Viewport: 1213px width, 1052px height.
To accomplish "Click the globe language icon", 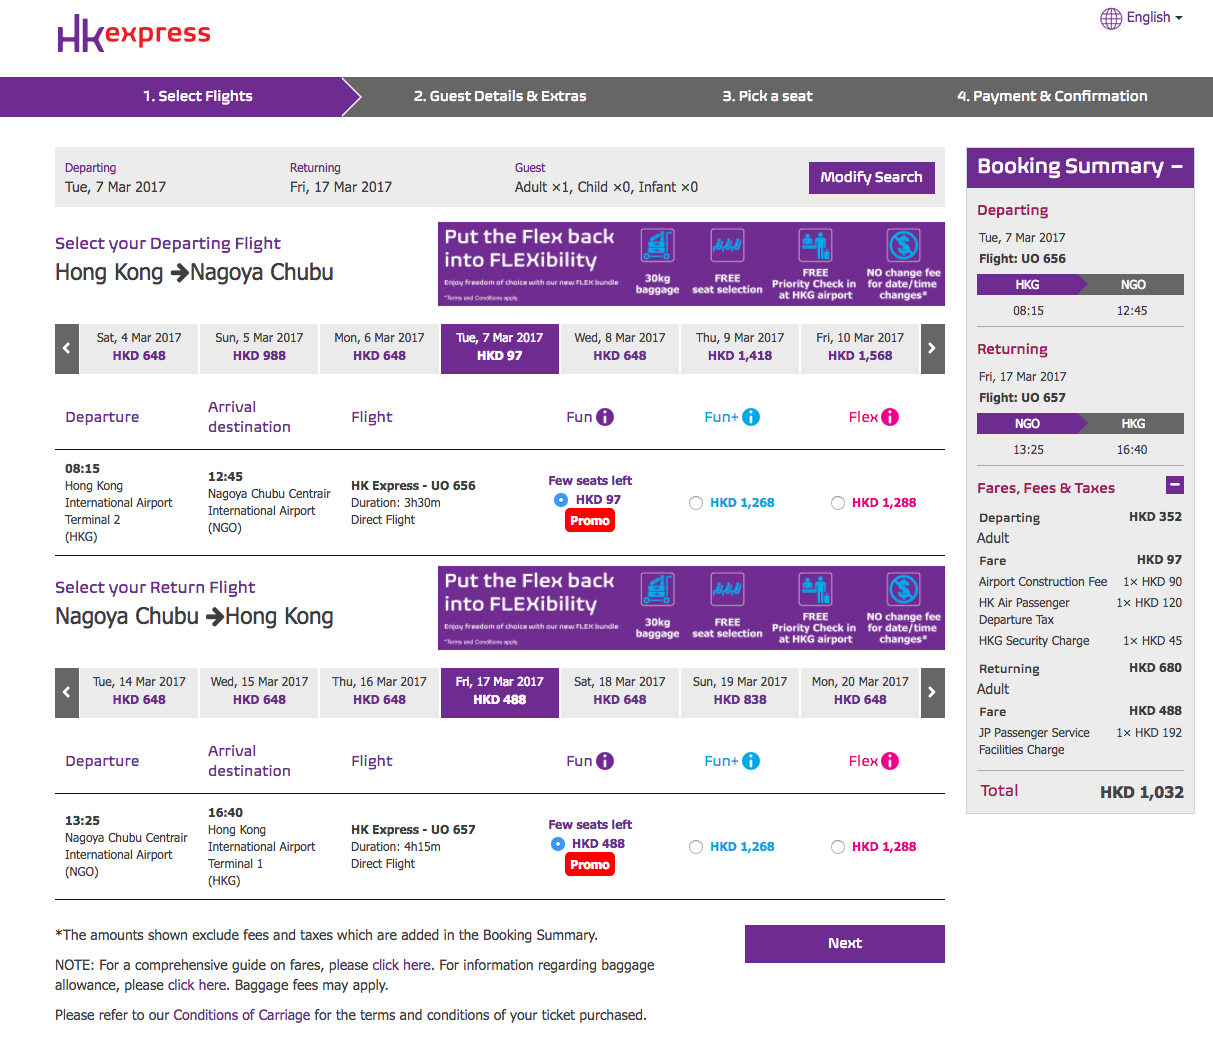I will click(x=1111, y=18).
